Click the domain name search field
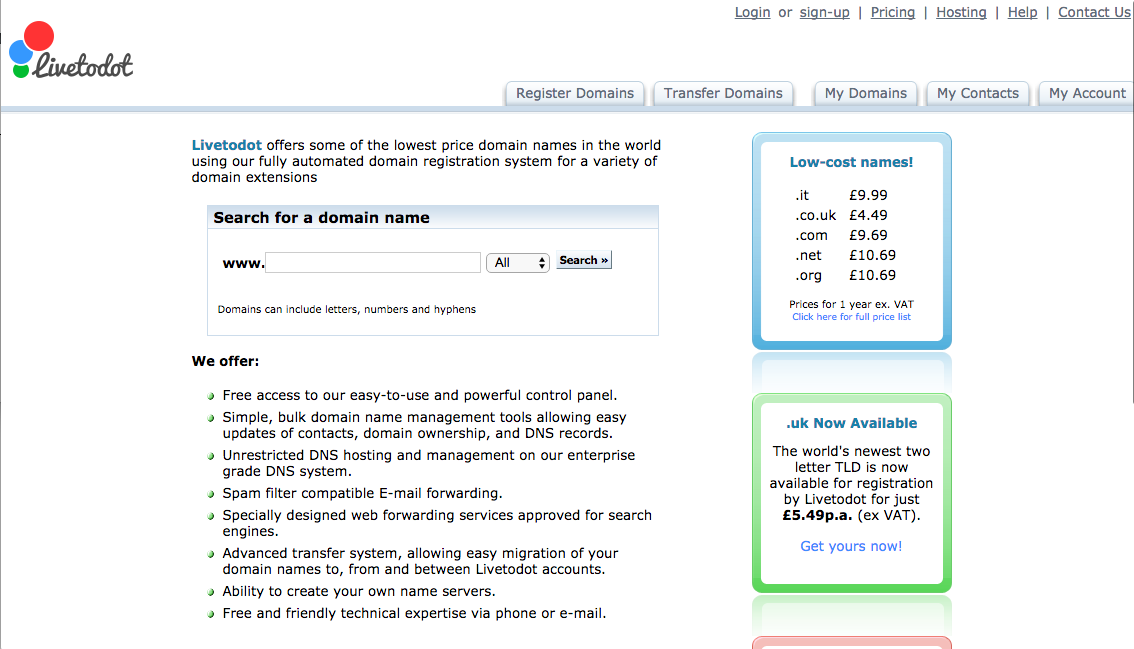Image resolution: width=1134 pixels, height=649 pixels. point(373,262)
